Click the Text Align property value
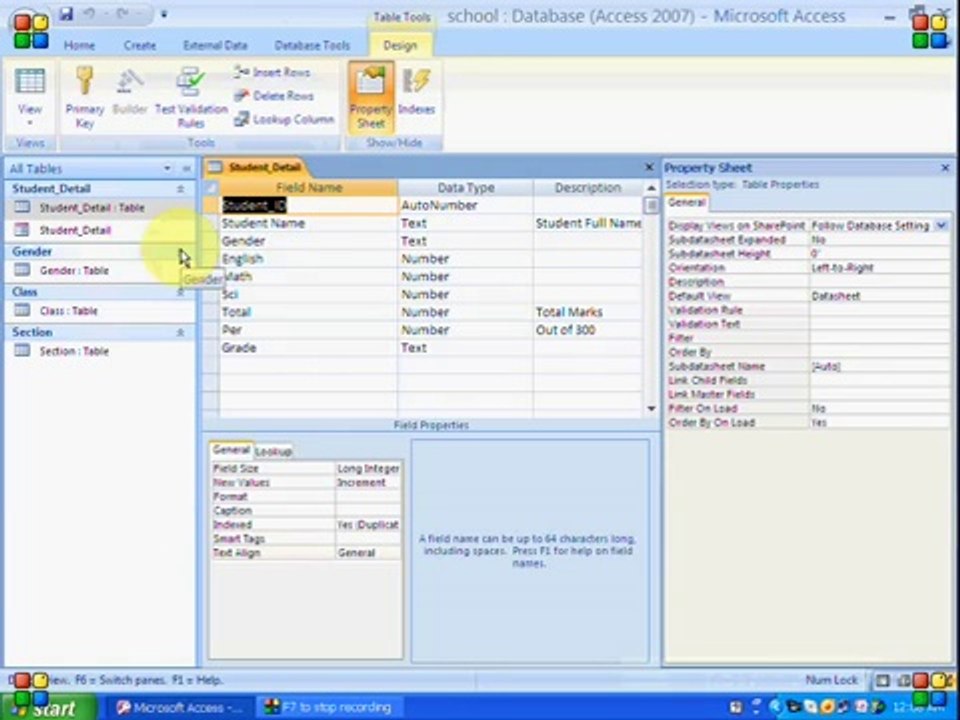Screen dimensions: 960x720 click(368, 553)
